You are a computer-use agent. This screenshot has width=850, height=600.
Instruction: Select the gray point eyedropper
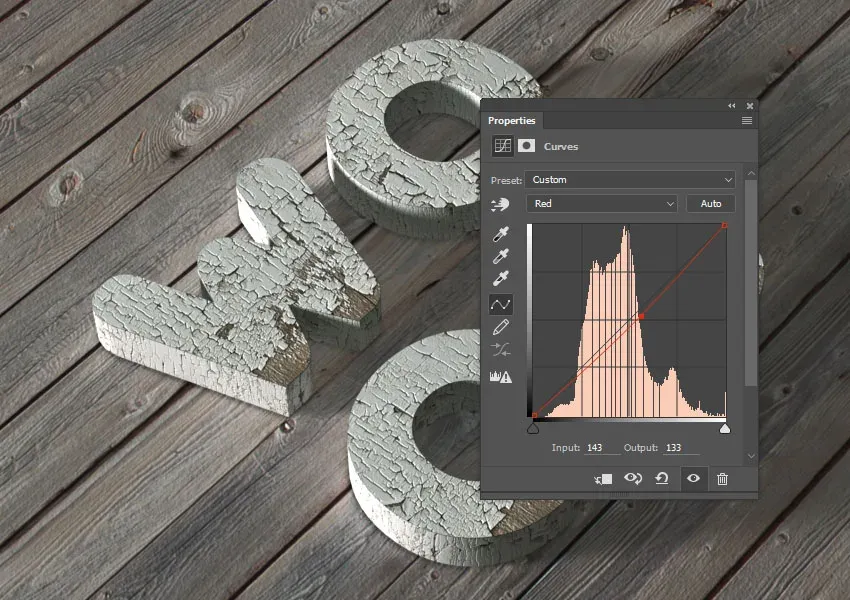coord(500,256)
